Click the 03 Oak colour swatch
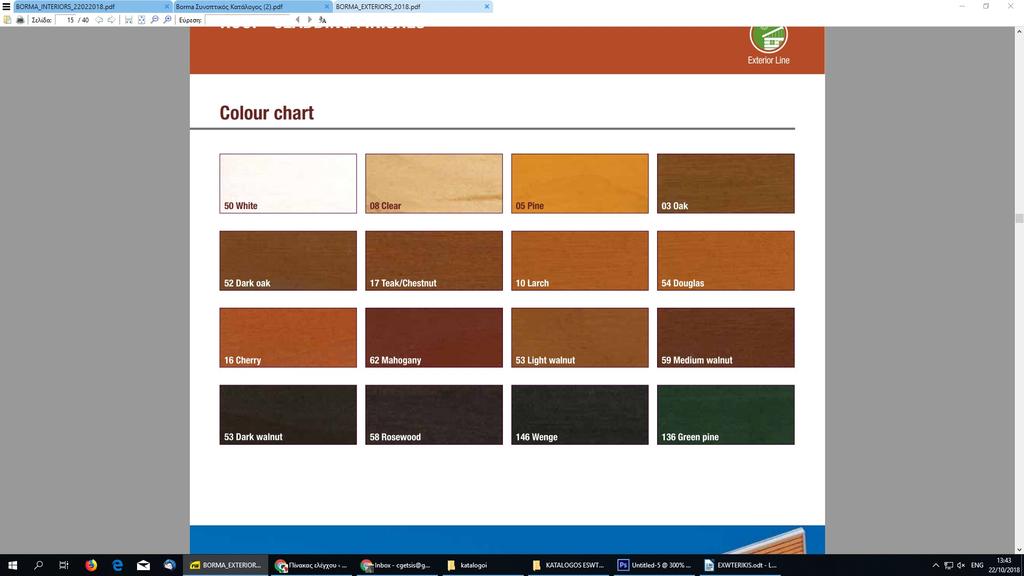The height and width of the screenshot is (576, 1024). 726,184
